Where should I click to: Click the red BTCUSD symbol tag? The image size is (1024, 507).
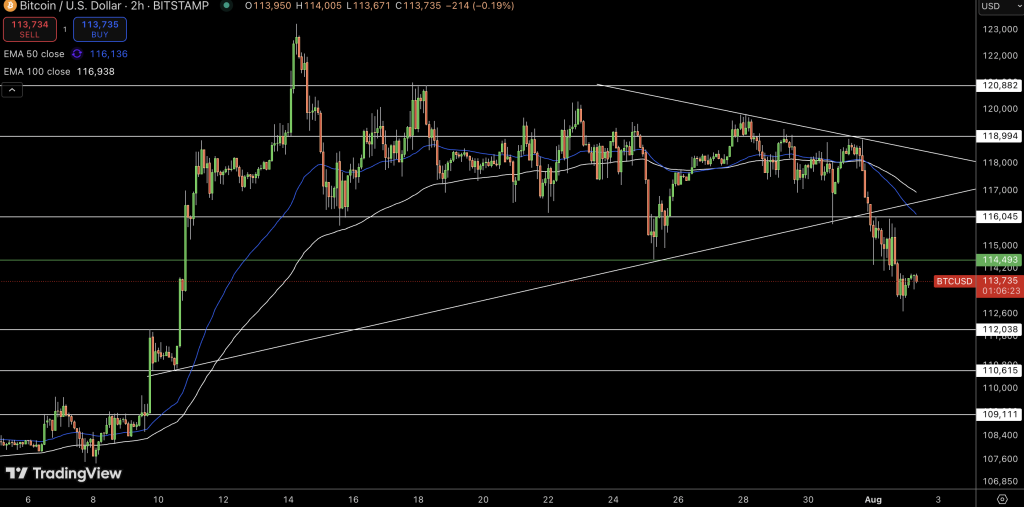point(954,282)
